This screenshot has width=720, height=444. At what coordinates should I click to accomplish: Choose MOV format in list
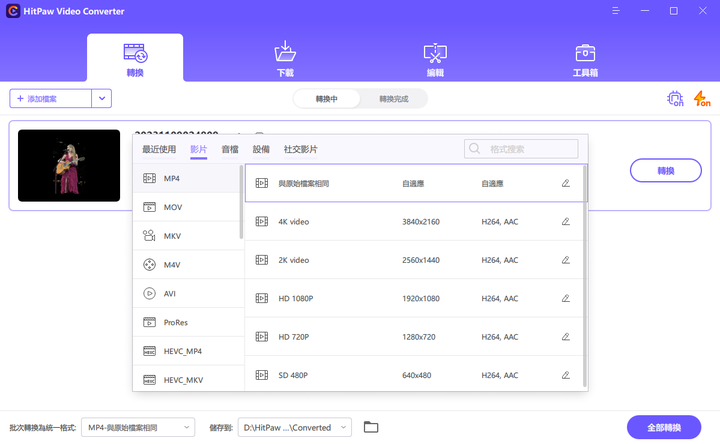186,207
